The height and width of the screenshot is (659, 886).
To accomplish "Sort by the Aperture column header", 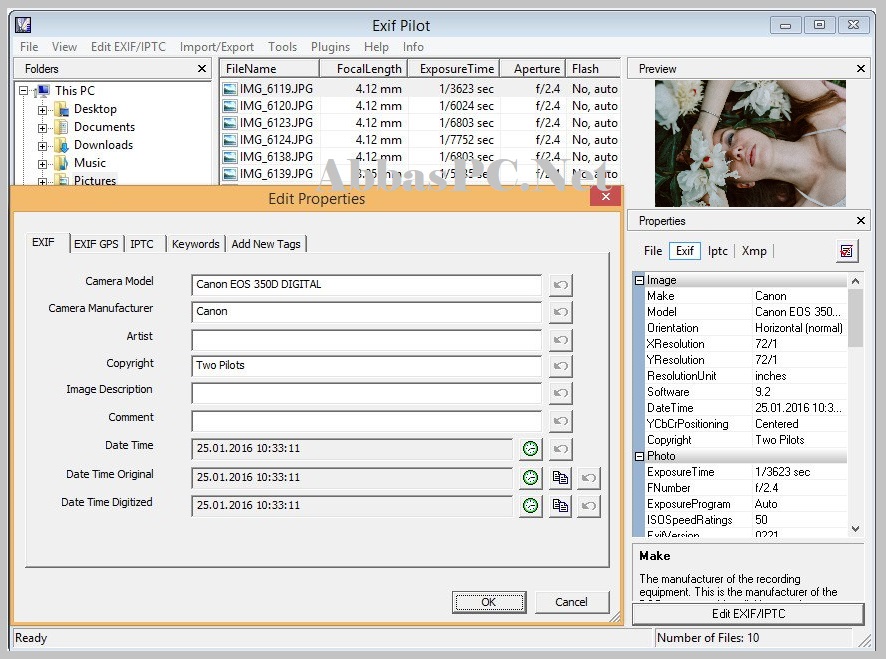I will (x=533, y=68).
